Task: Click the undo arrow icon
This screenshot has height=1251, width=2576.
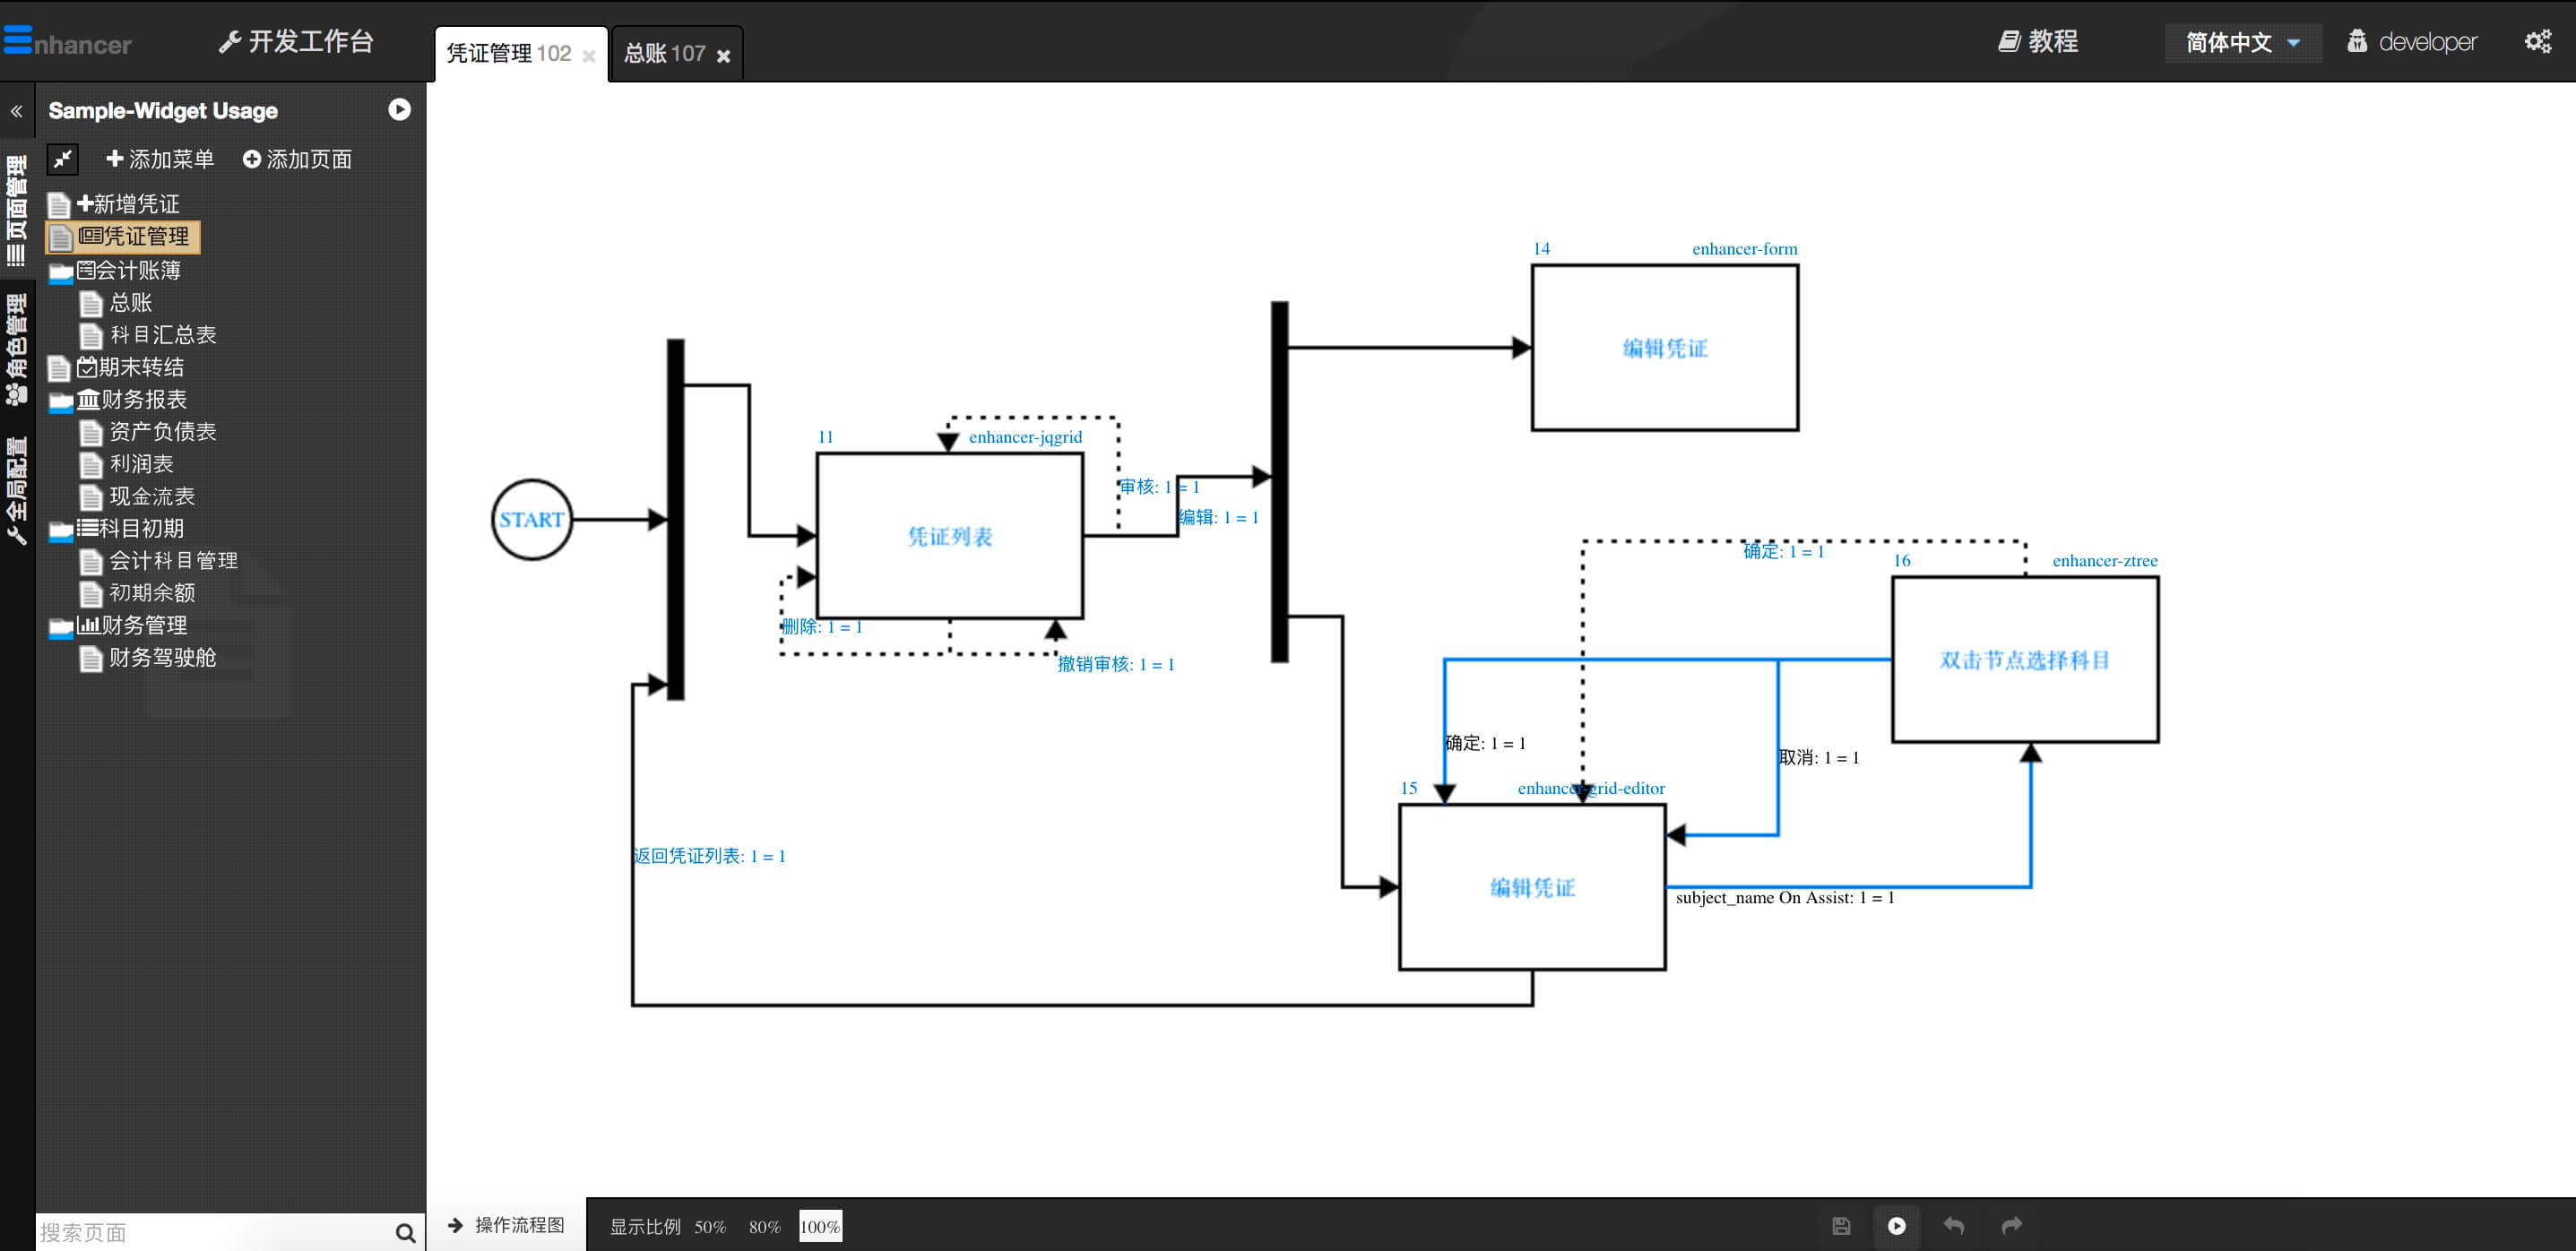Action: point(1953,1225)
